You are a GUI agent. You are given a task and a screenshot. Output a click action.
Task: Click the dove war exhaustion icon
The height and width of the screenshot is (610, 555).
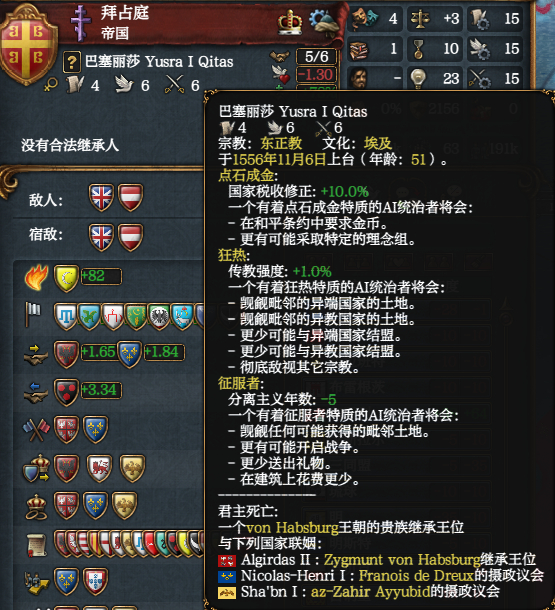tap(280, 74)
